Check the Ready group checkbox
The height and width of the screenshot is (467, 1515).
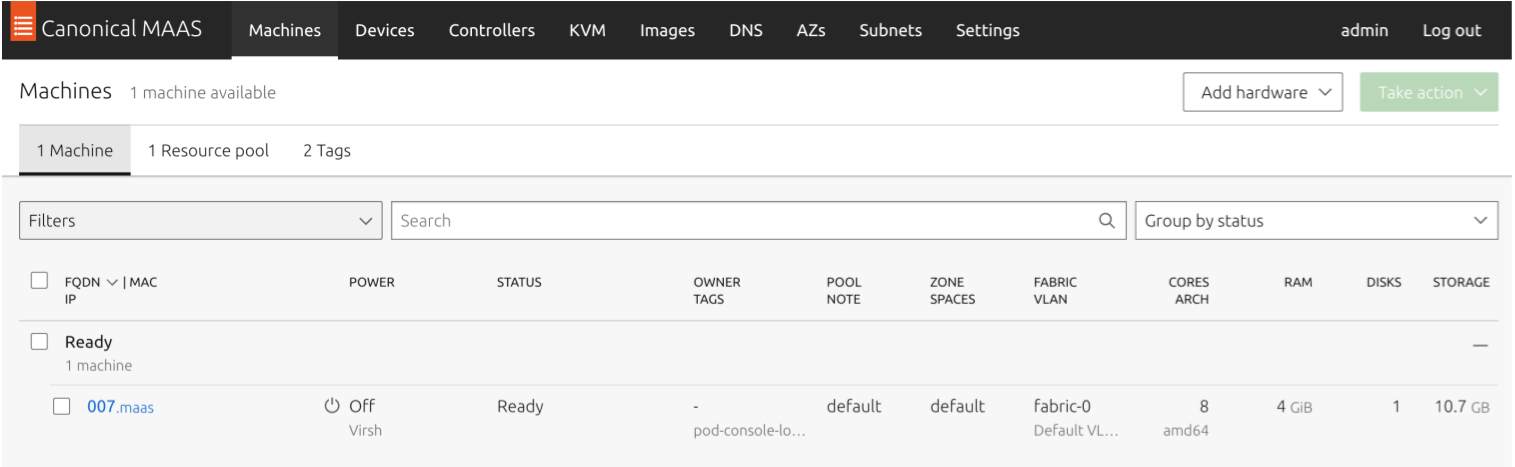[39, 342]
